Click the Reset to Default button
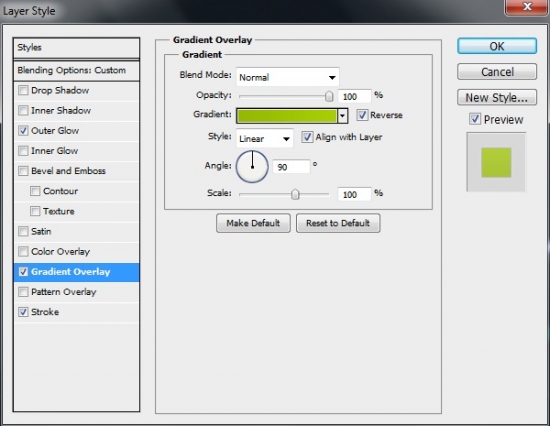The width and height of the screenshot is (550, 426). pos(338,223)
